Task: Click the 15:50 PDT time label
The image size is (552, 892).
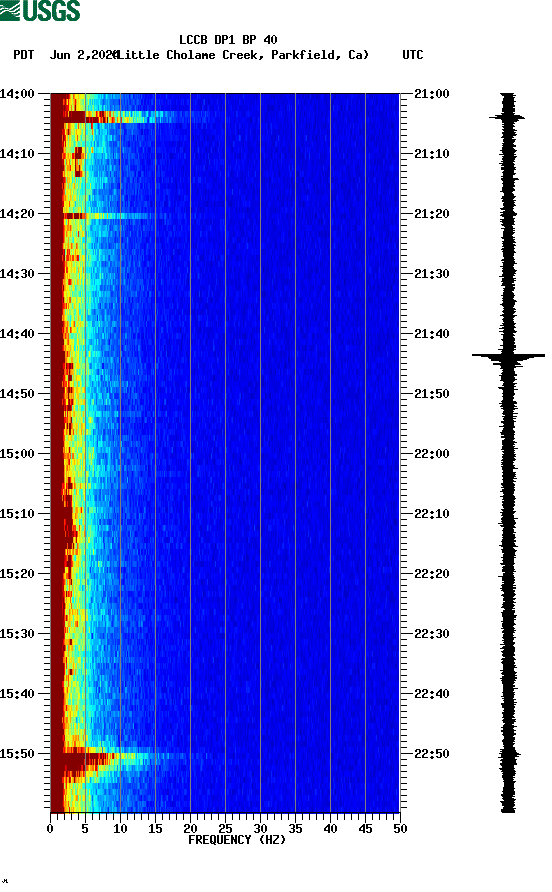Action: [17, 754]
